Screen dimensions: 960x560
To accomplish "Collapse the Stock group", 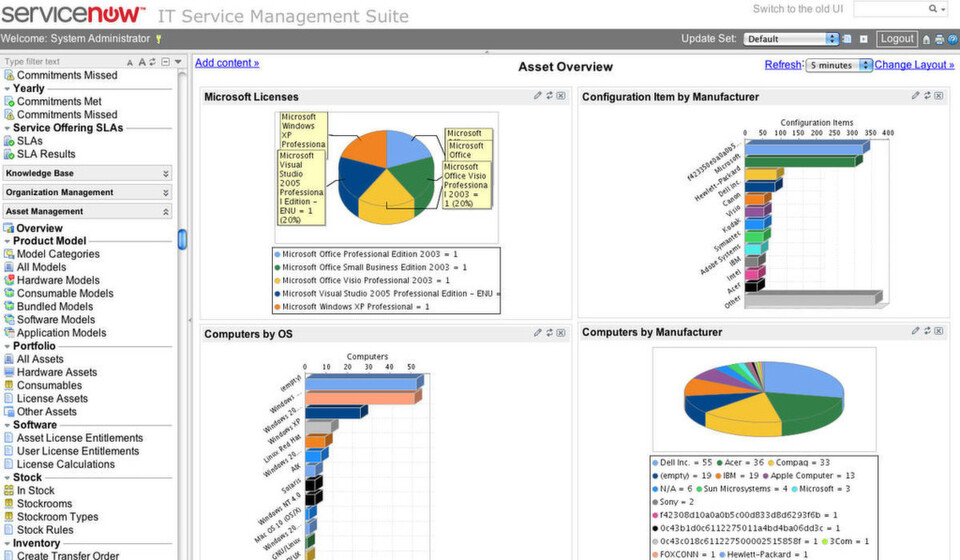I will click(x=7, y=478).
